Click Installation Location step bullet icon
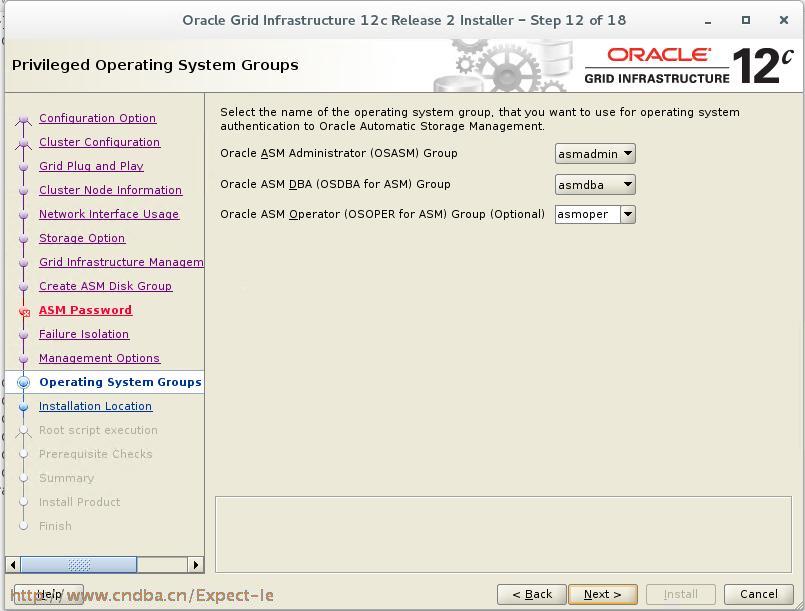The image size is (805, 611). (23, 407)
